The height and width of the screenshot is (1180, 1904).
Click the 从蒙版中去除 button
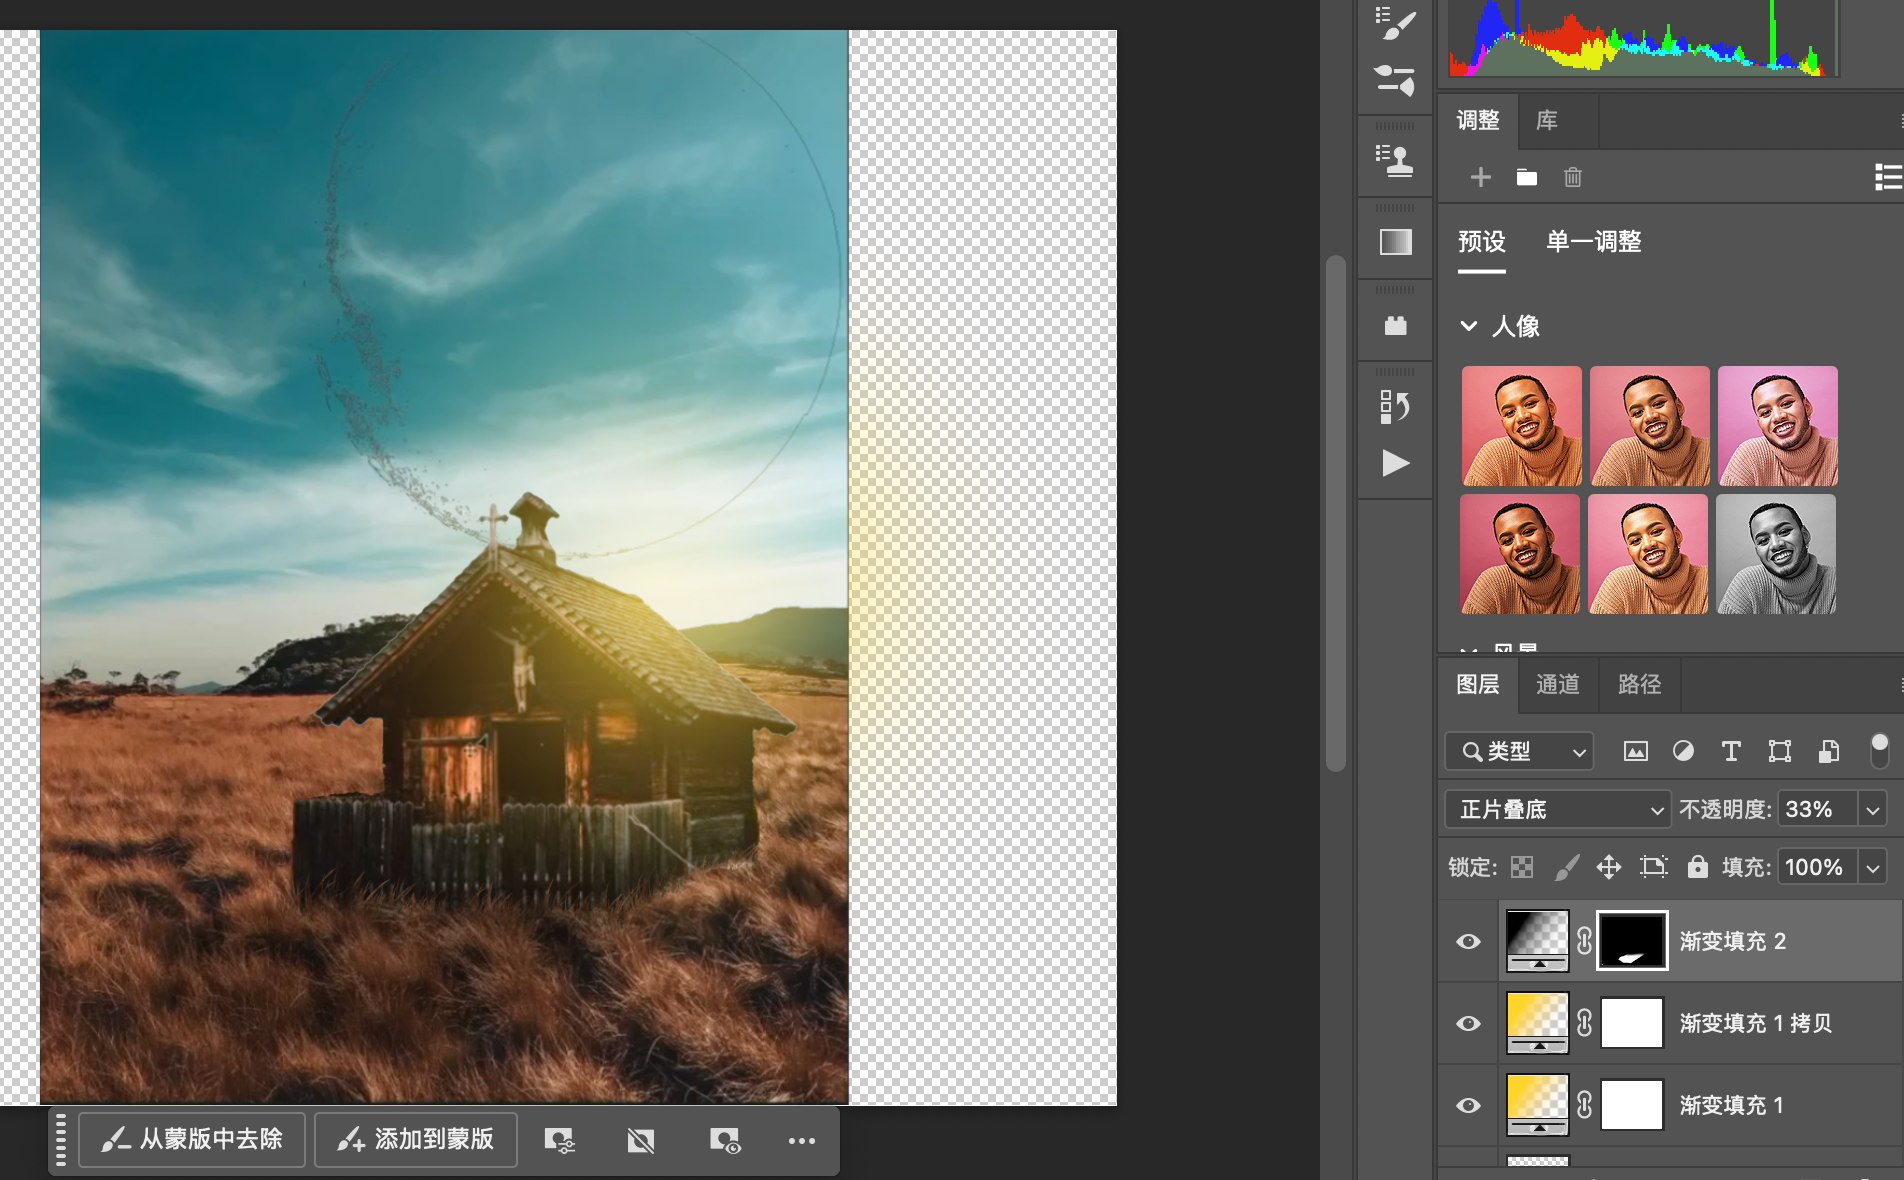pos(192,1139)
